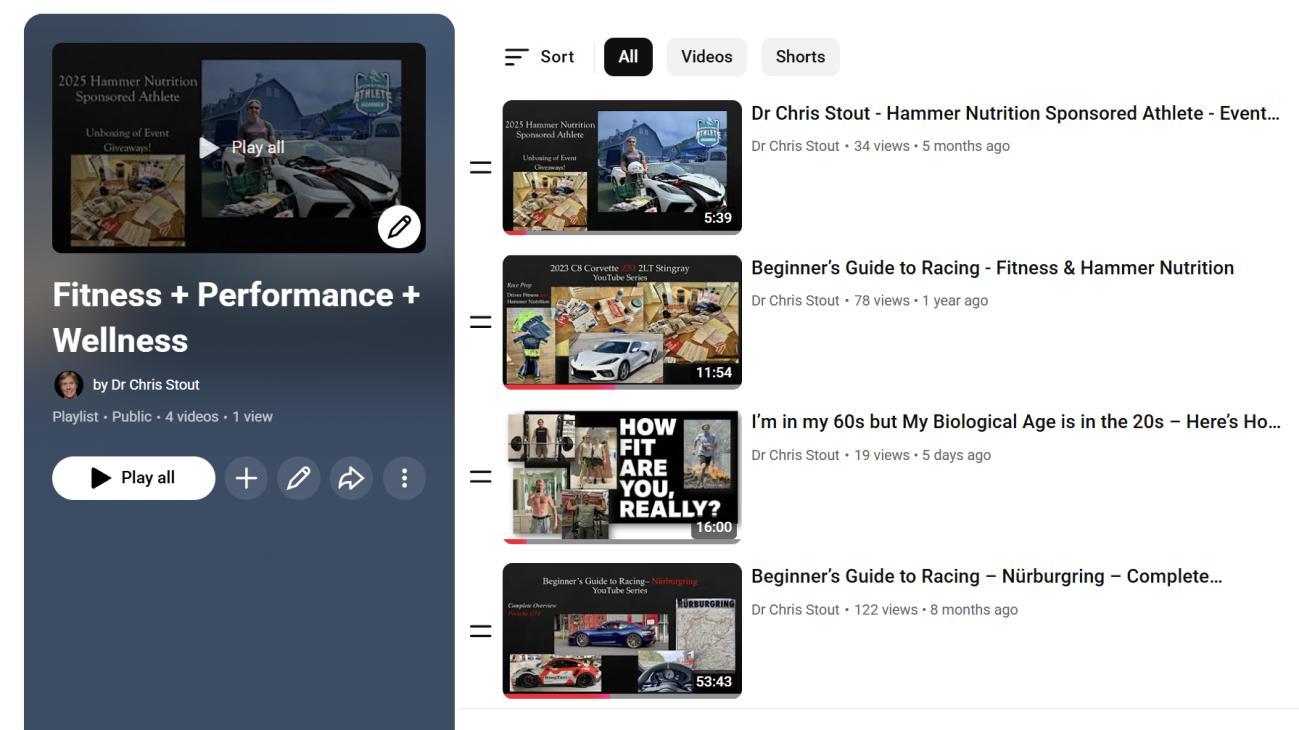Click the 5:39 Hammer Nutrition video thumbnail
This screenshot has width=1299, height=730.
(622, 168)
